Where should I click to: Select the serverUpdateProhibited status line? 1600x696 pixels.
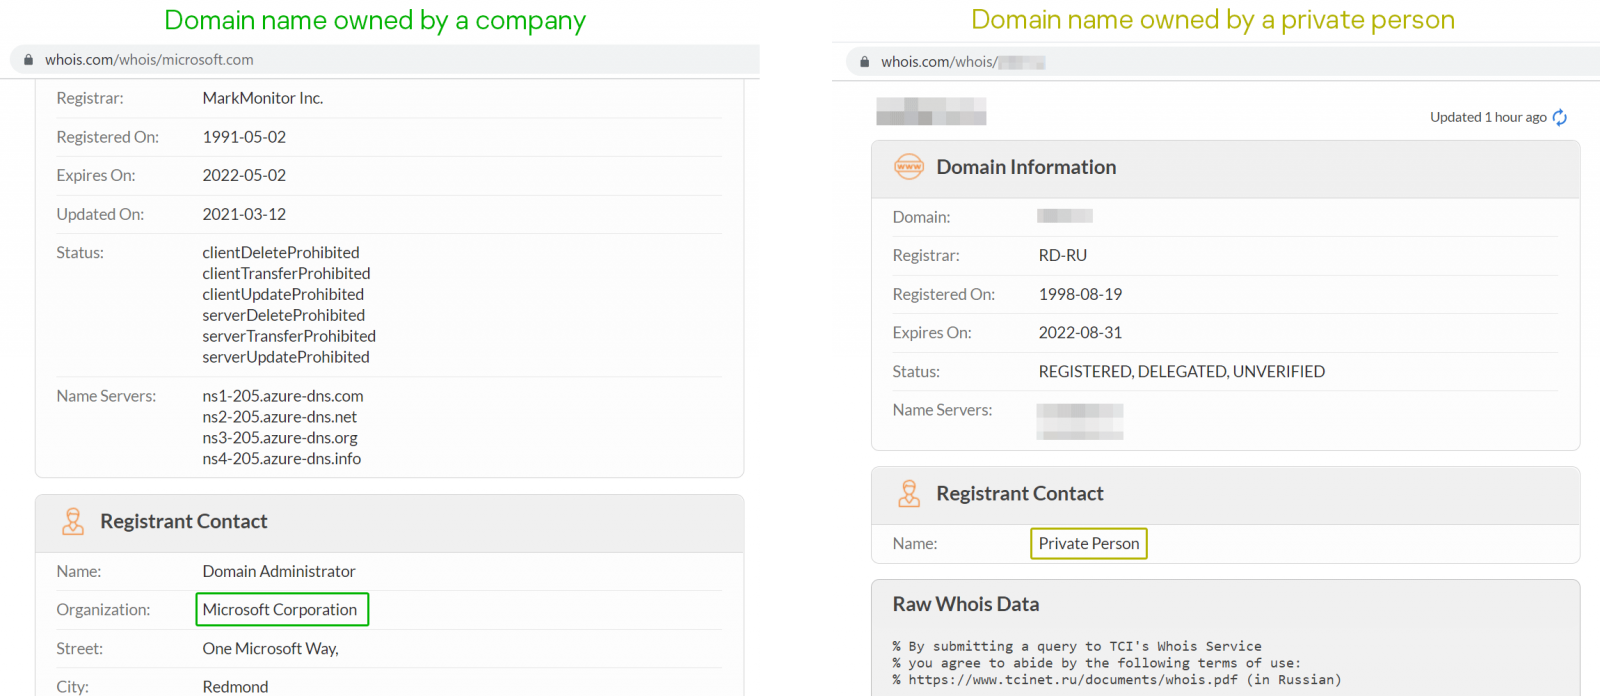tap(286, 358)
